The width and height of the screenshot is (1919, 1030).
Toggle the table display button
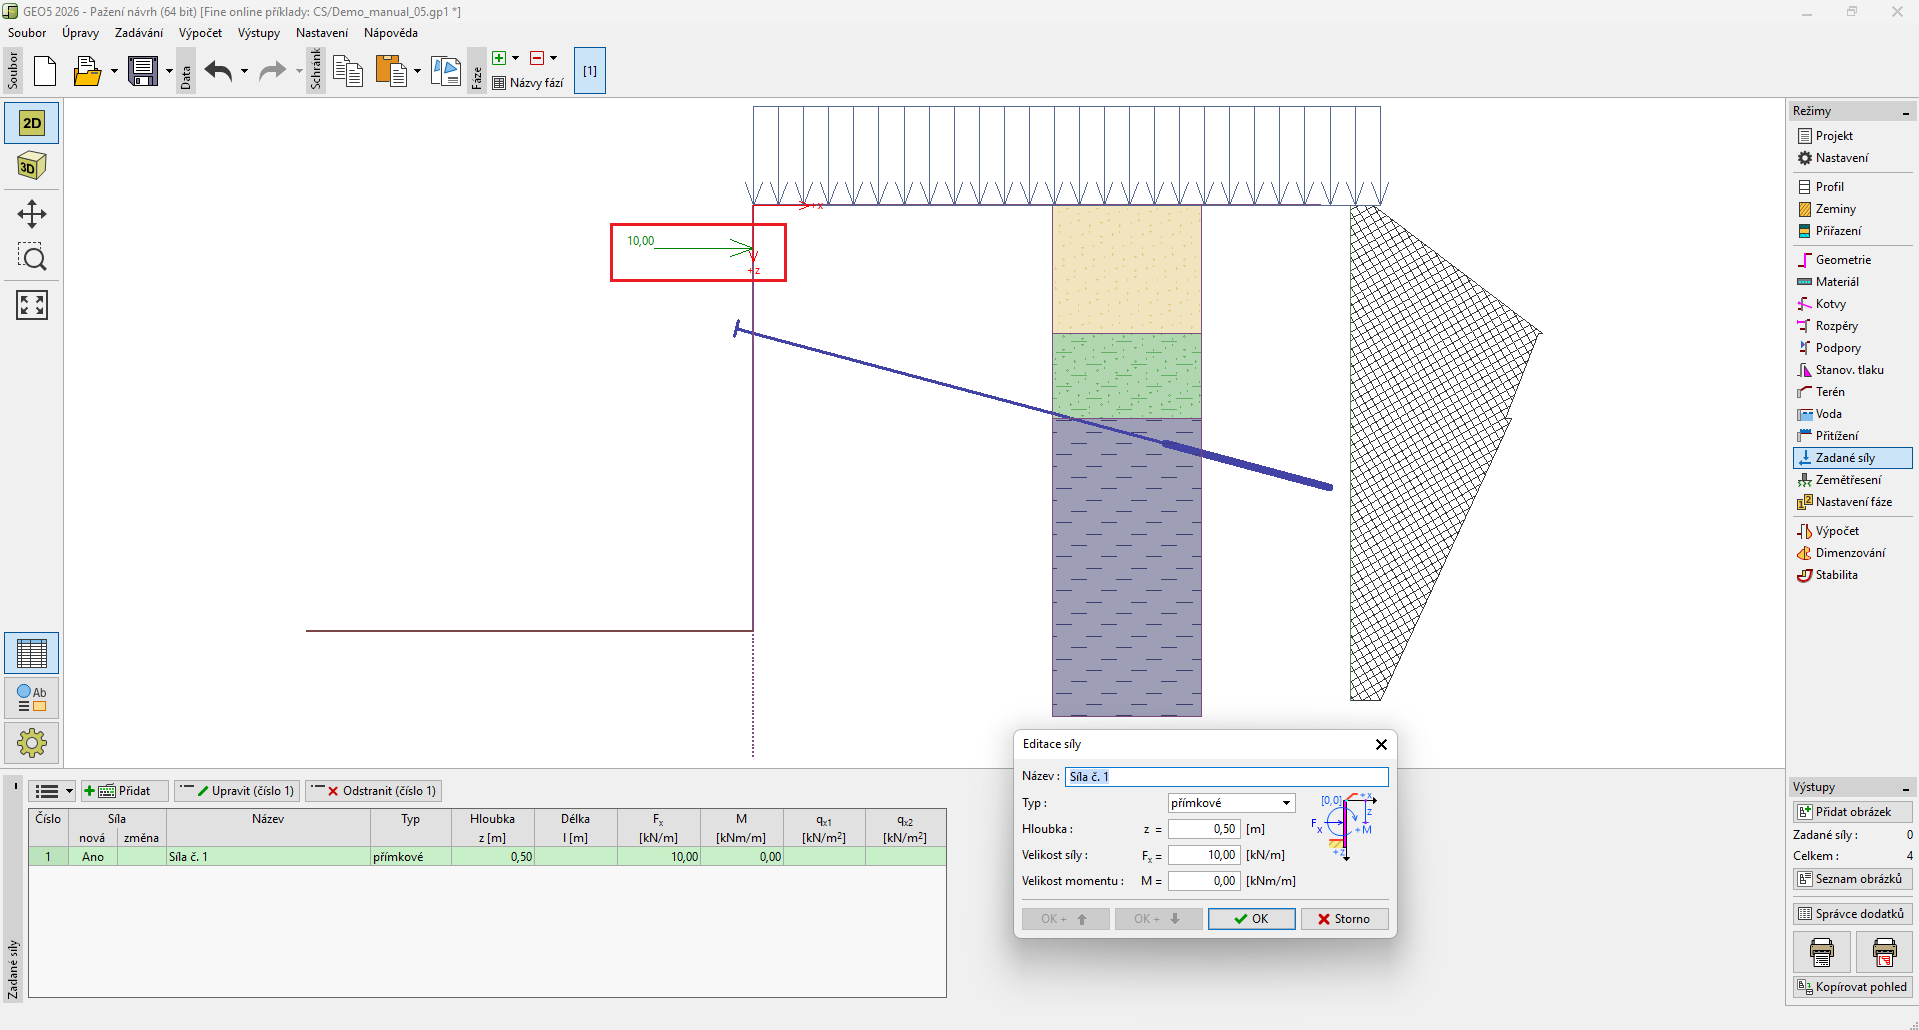pyautogui.click(x=32, y=653)
